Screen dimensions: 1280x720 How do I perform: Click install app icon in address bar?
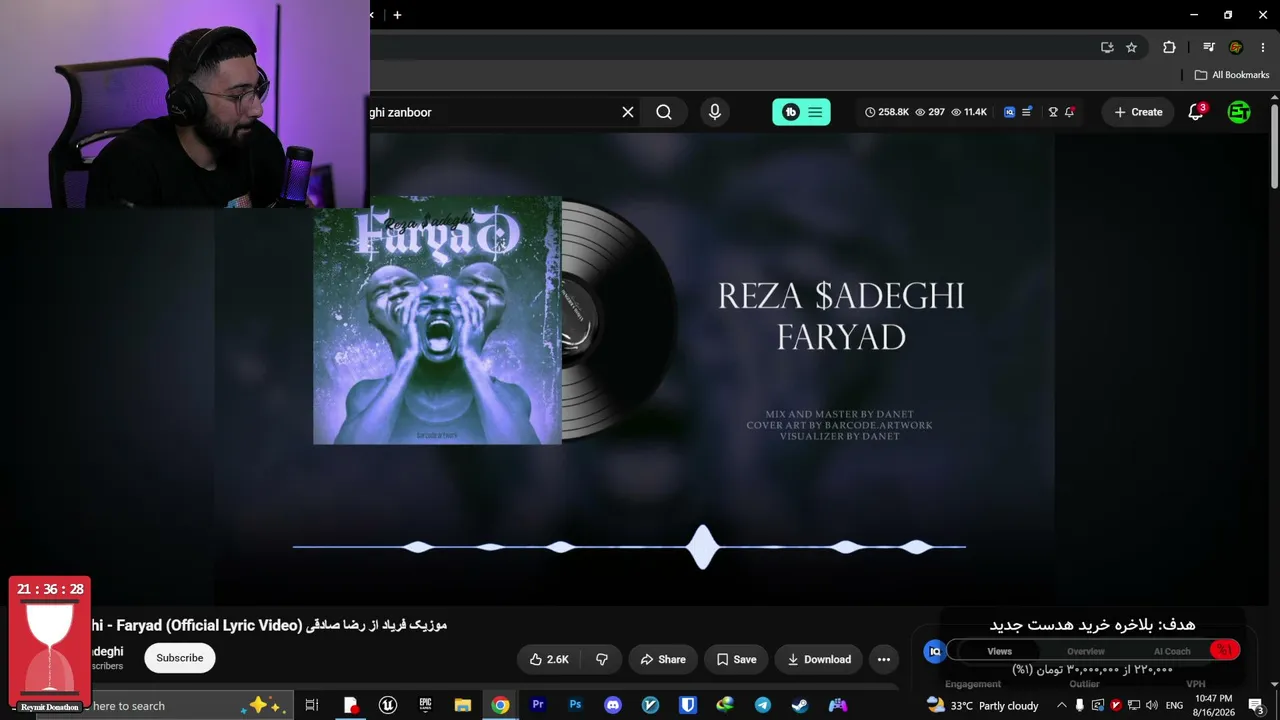(1107, 47)
